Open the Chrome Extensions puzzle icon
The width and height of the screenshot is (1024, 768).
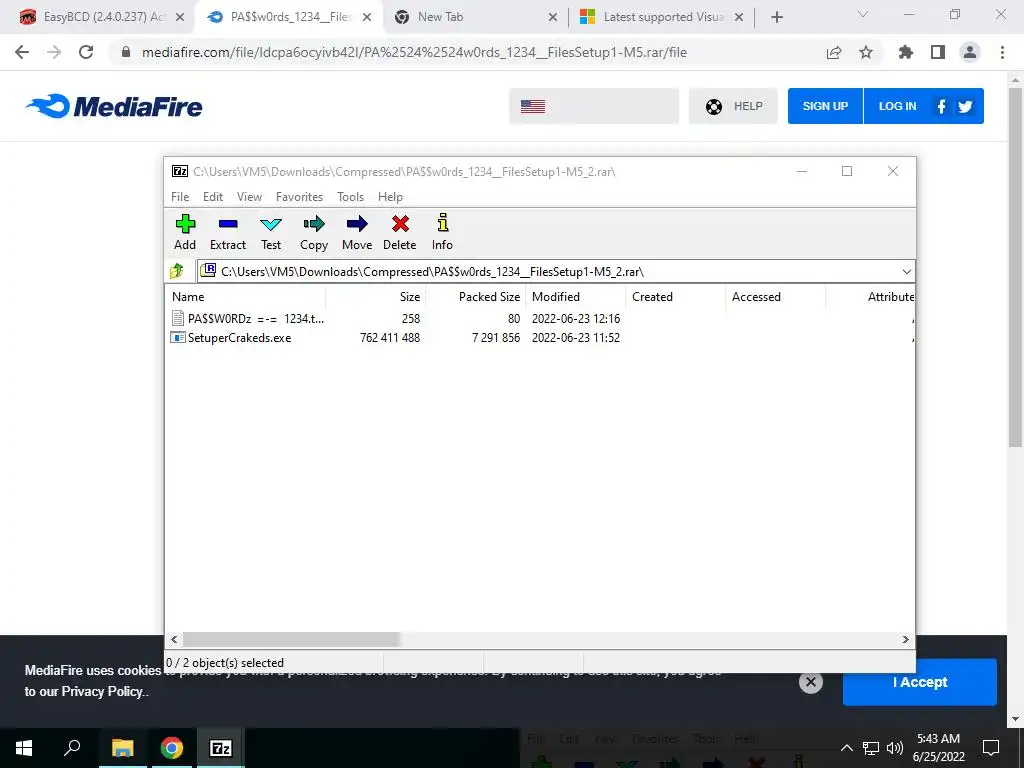[x=906, y=52]
